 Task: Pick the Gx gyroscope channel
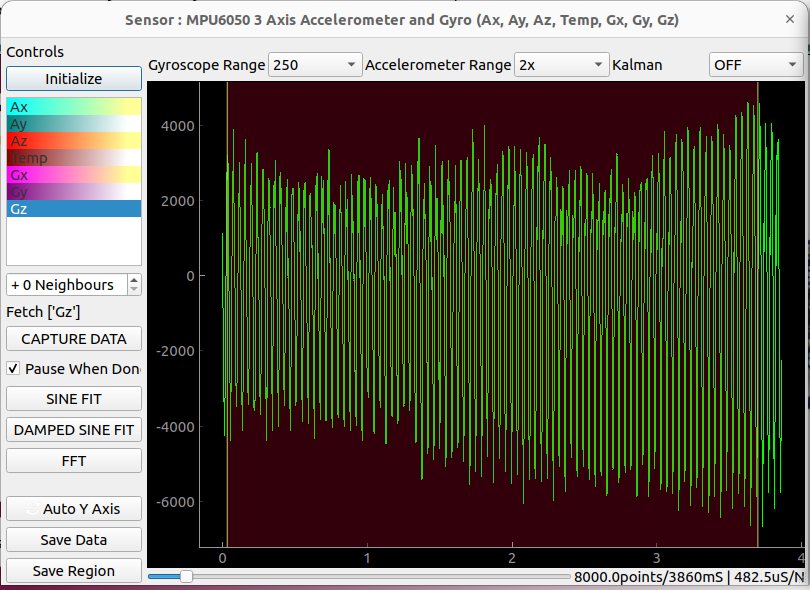pyautogui.click(x=73, y=175)
